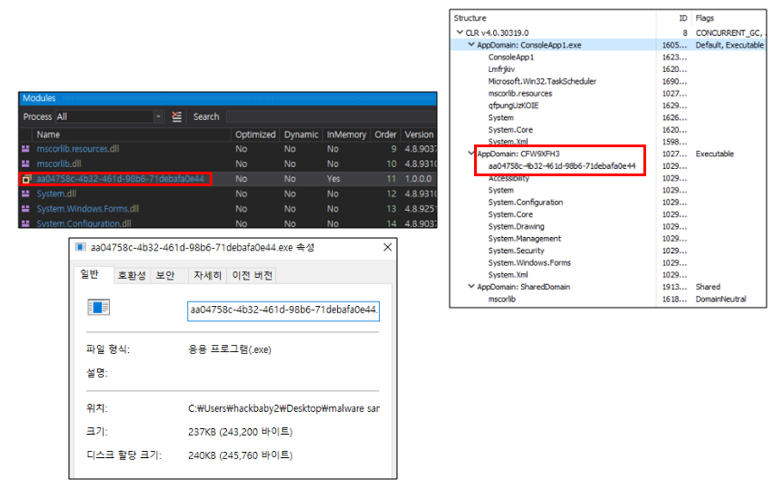Select System.dll in Modules list
The image size is (773, 484).
click(x=228, y=194)
